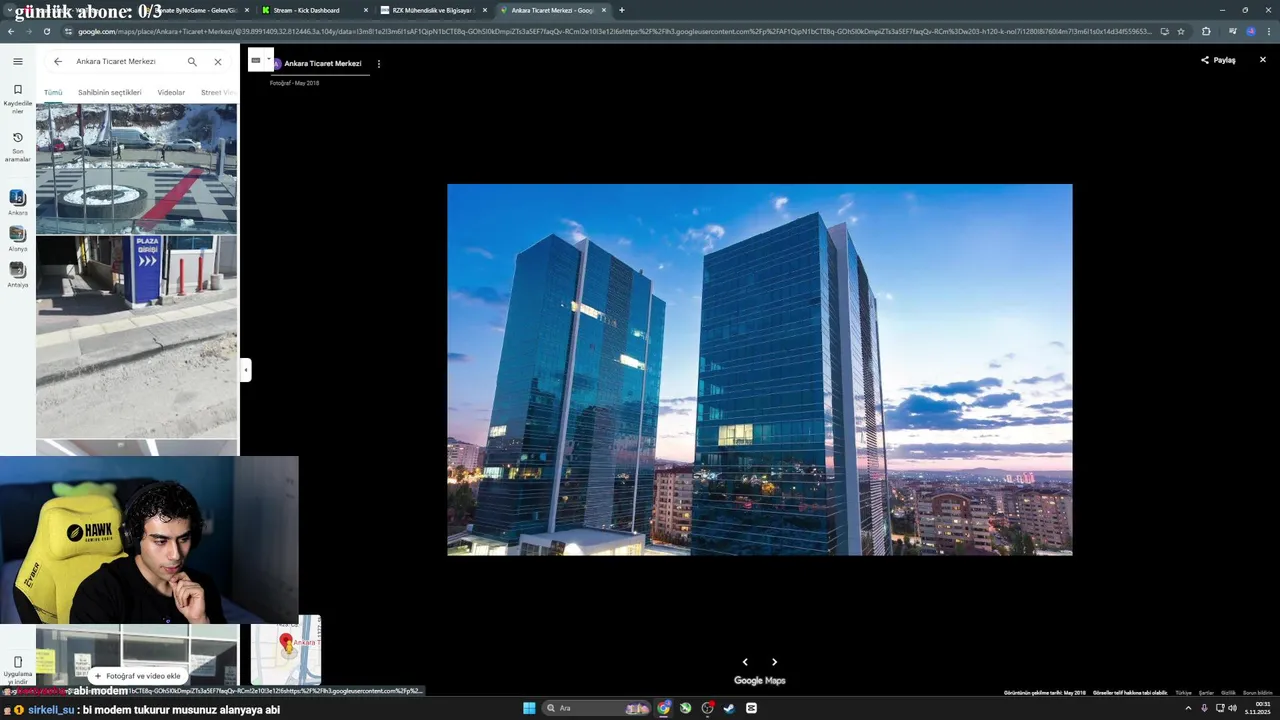This screenshot has height=720, width=1280.
Task: Open Kaydedilenler saved places
Action: tap(17, 98)
